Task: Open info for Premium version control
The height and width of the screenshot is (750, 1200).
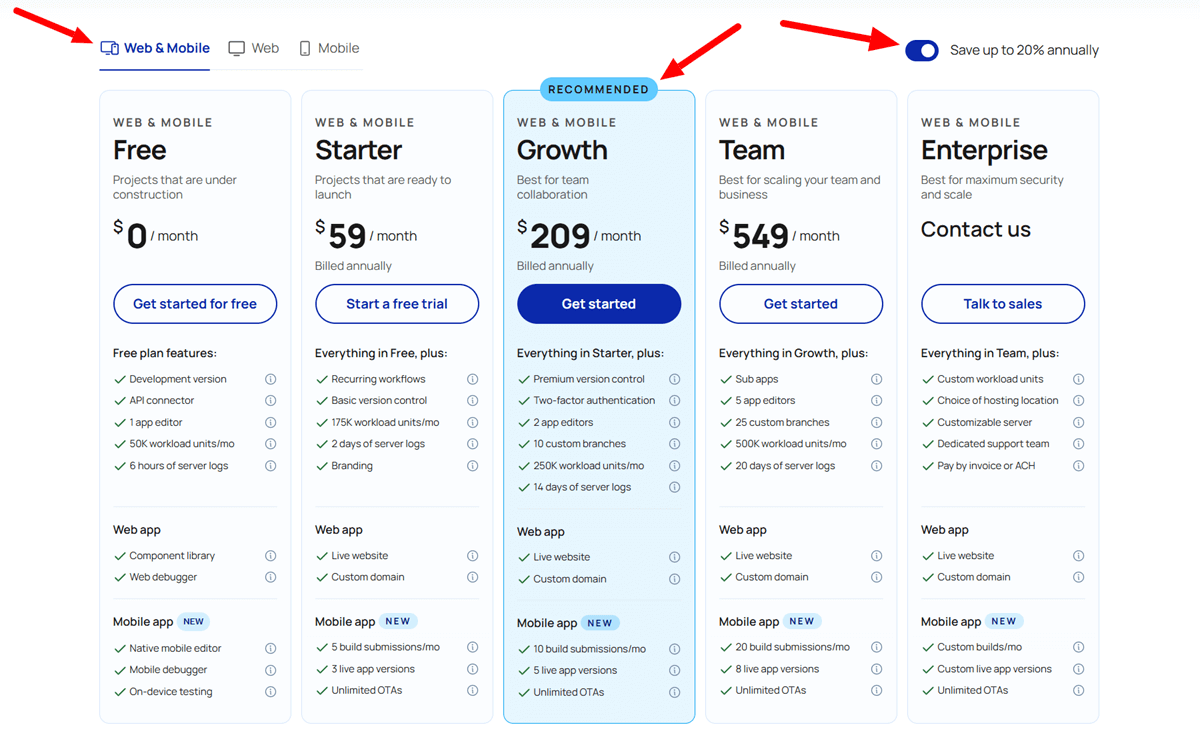Action: click(674, 379)
